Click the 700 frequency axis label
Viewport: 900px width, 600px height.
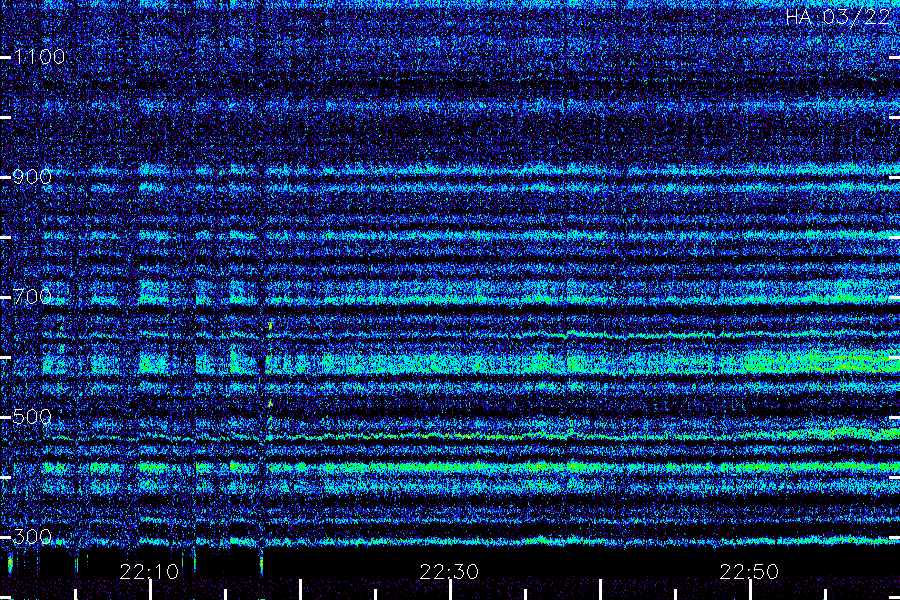pyautogui.click(x=32, y=297)
